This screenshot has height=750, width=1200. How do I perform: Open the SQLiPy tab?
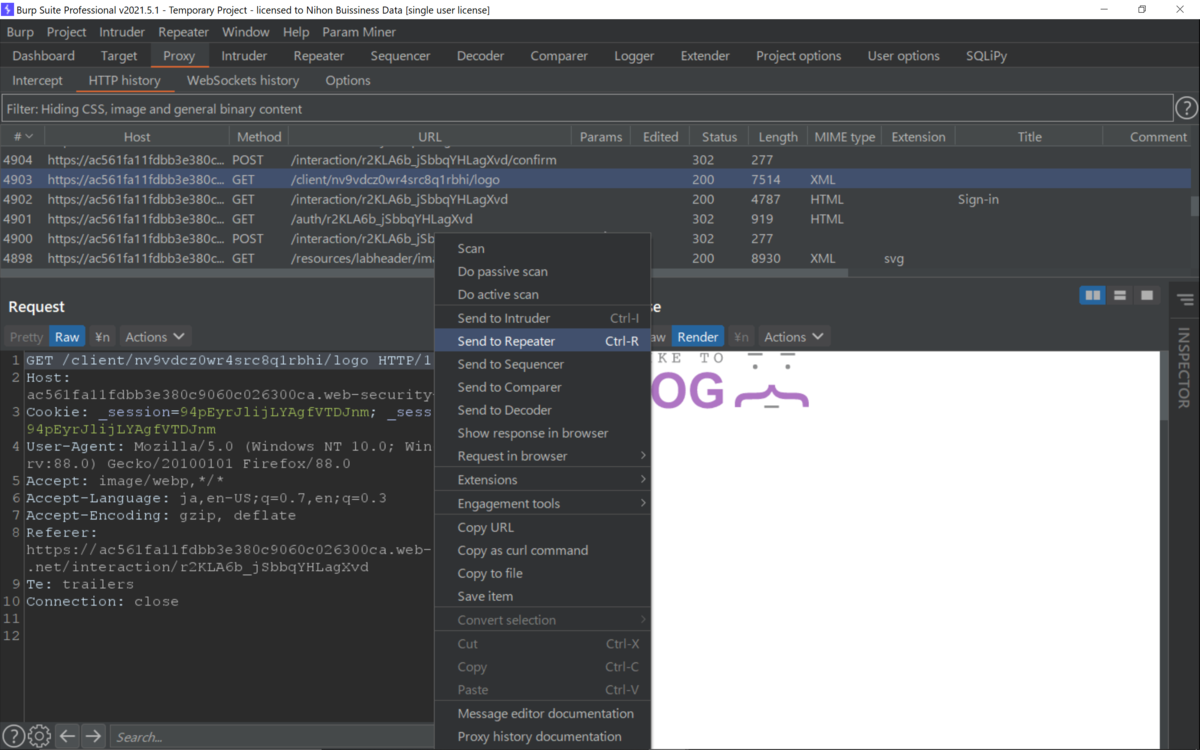987,56
